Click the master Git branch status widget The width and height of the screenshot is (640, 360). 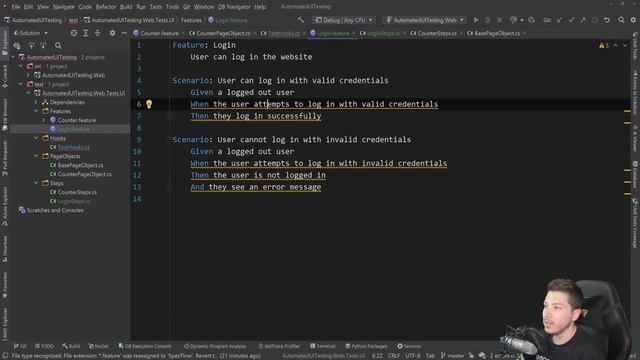pyautogui.click(x=453, y=356)
